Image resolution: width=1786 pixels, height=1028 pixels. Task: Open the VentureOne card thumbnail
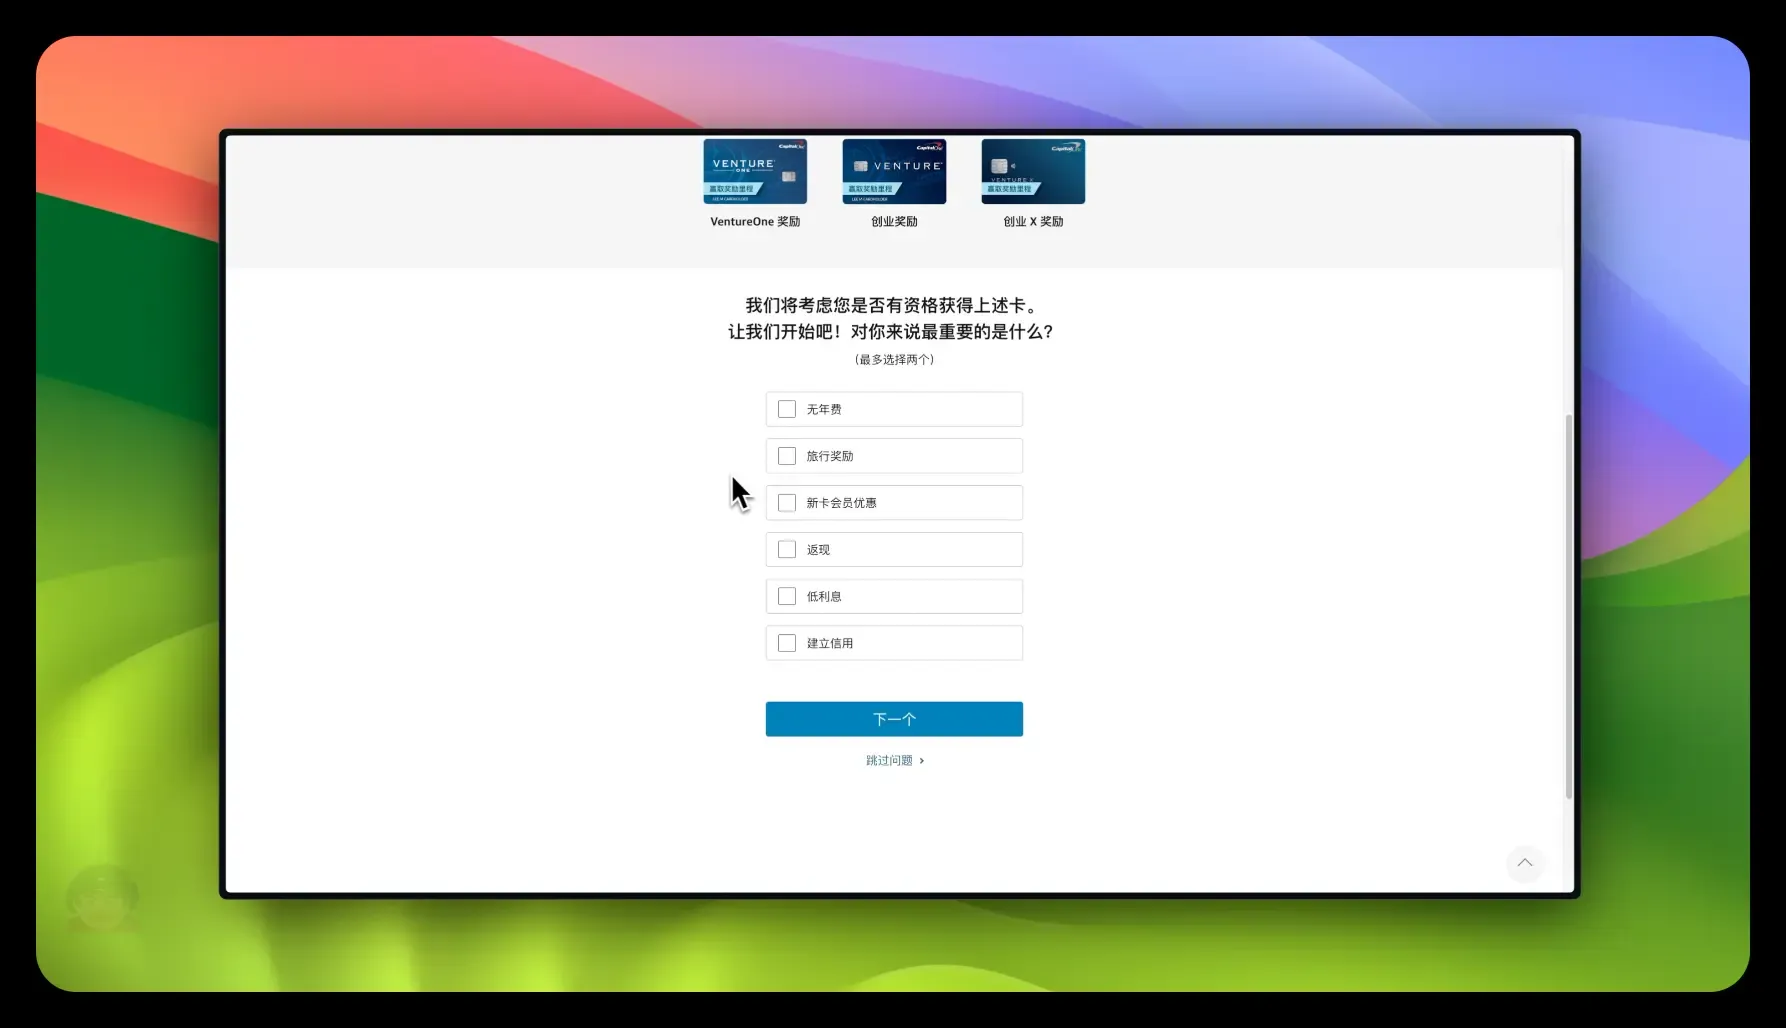pyautogui.click(x=755, y=171)
